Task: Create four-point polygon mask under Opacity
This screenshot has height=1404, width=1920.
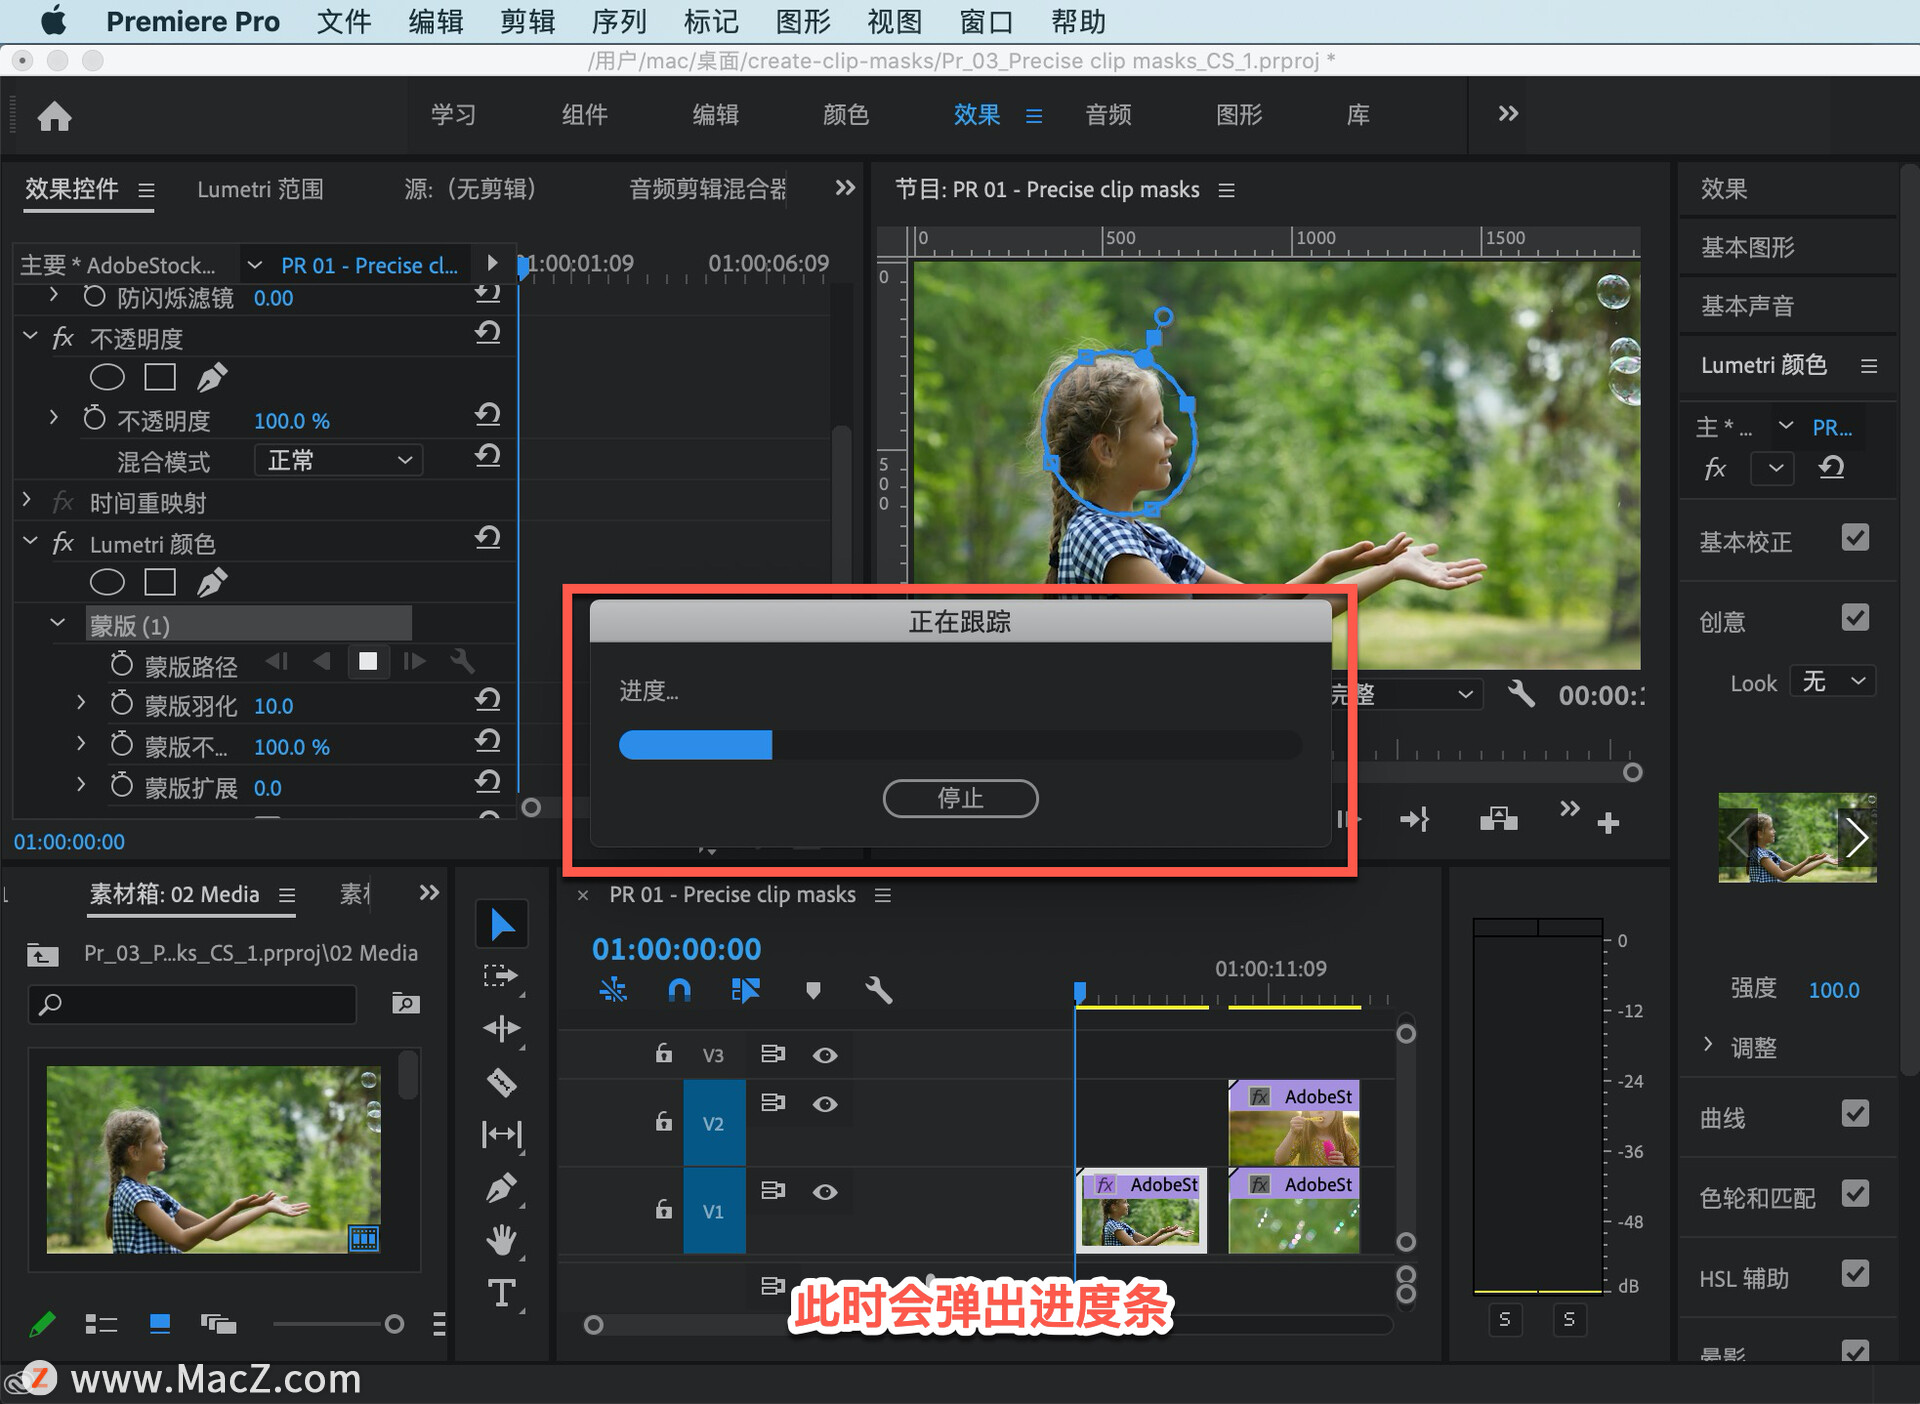Action: tap(160, 377)
